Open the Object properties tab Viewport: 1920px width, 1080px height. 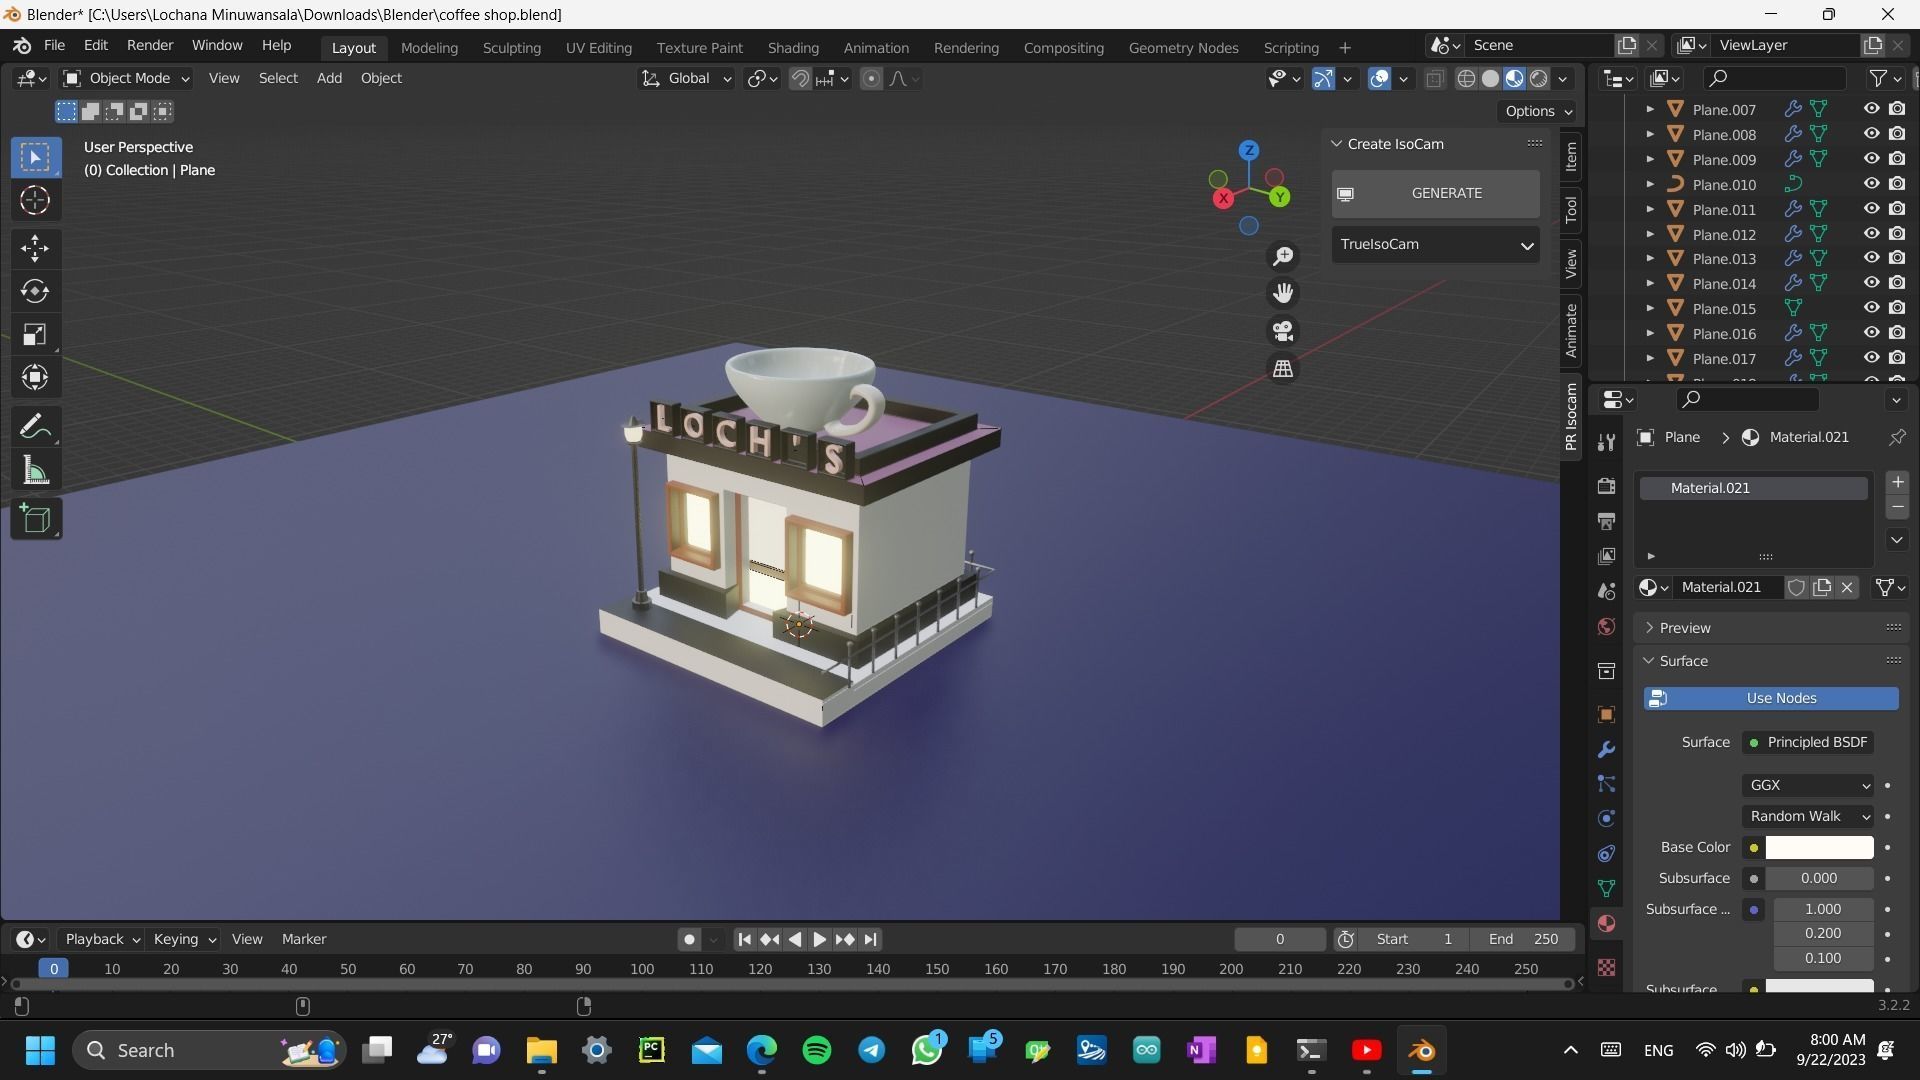(x=1606, y=714)
